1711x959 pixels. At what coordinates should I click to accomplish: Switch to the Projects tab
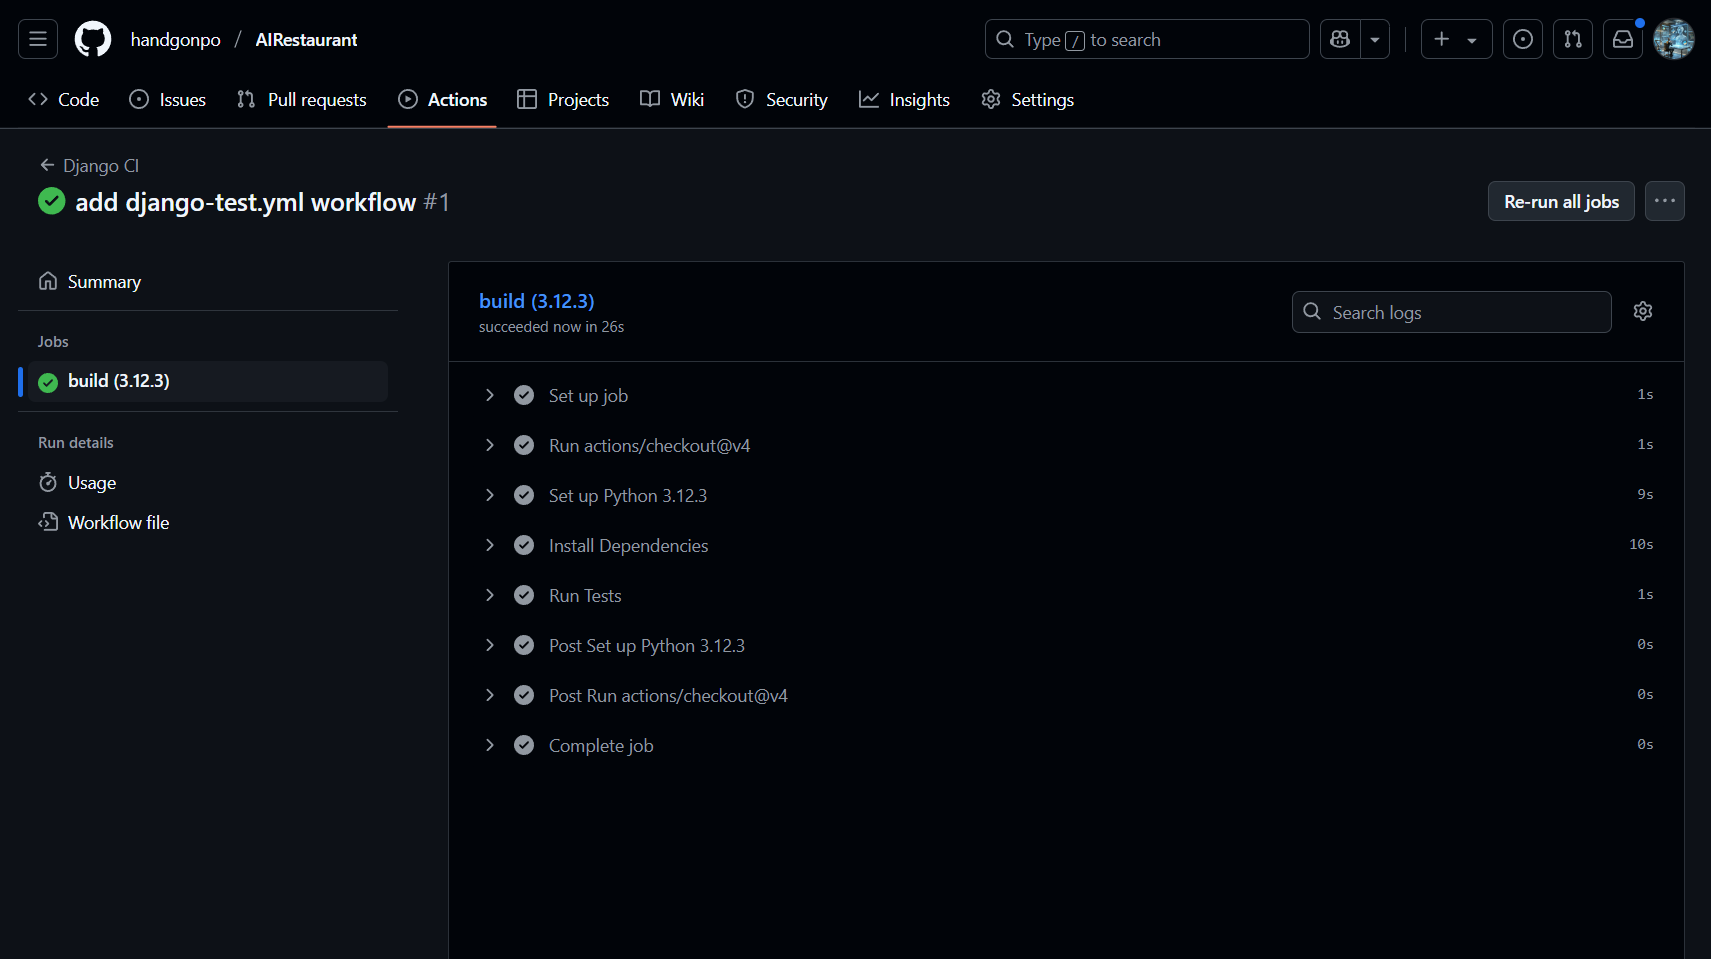[x=563, y=99]
